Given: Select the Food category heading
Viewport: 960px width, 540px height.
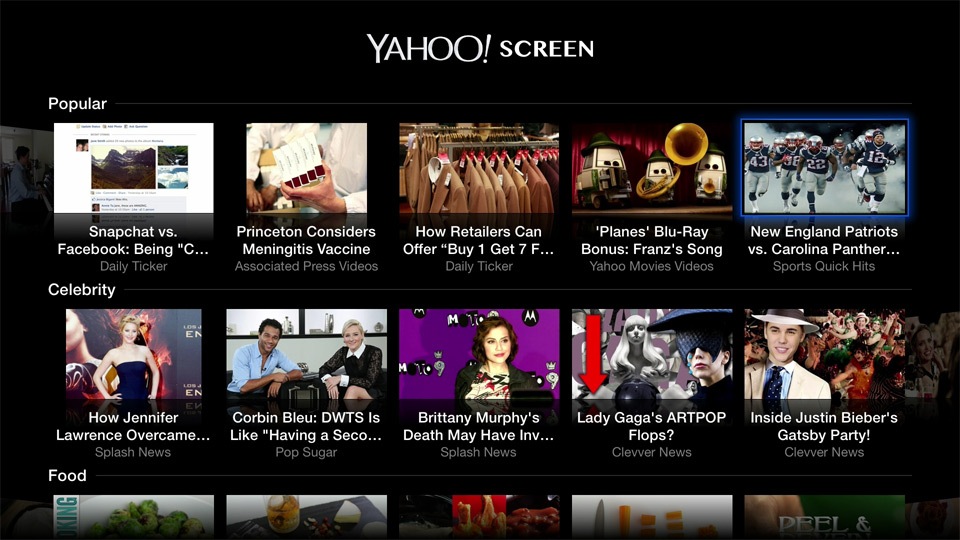Looking at the screenshot, I should point(67,476).
